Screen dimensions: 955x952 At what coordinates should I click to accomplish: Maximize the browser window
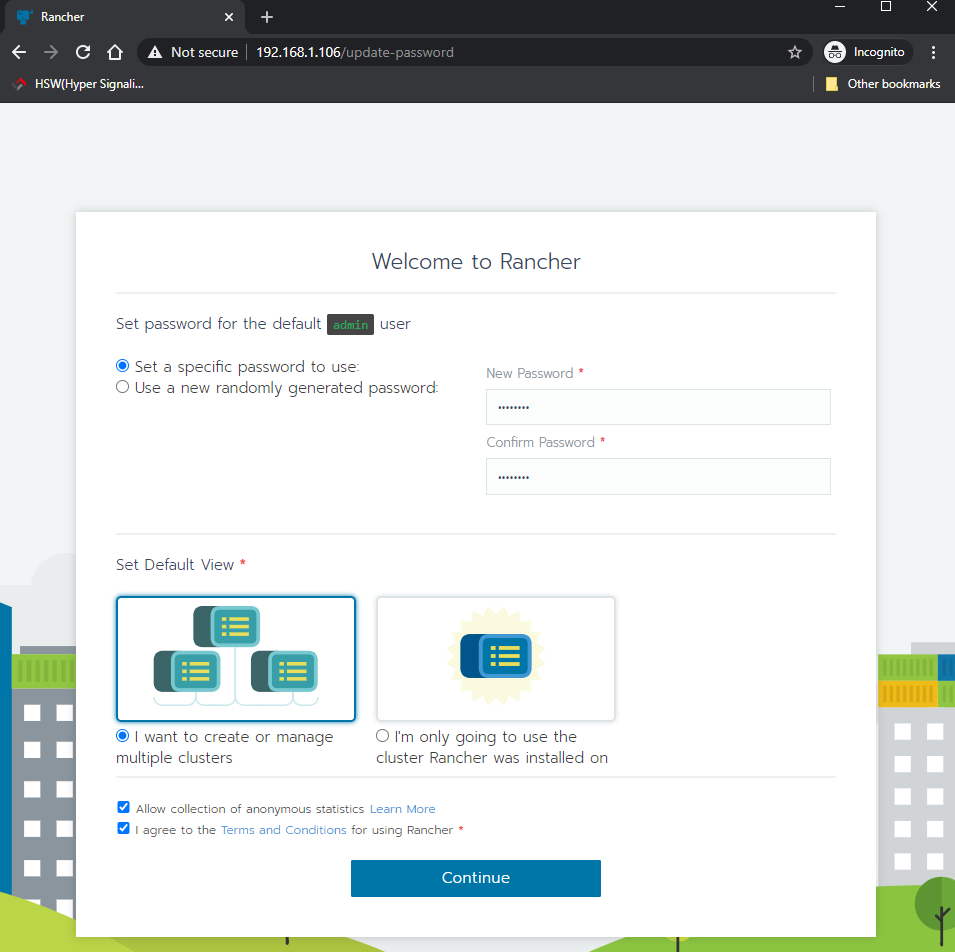pos(886,7)
